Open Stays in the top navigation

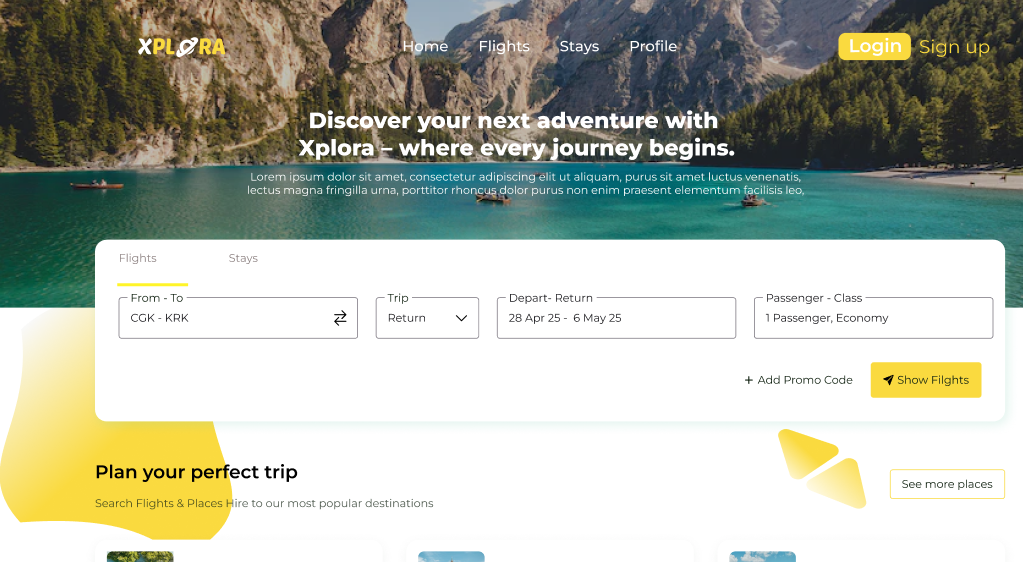pos(579,46)
